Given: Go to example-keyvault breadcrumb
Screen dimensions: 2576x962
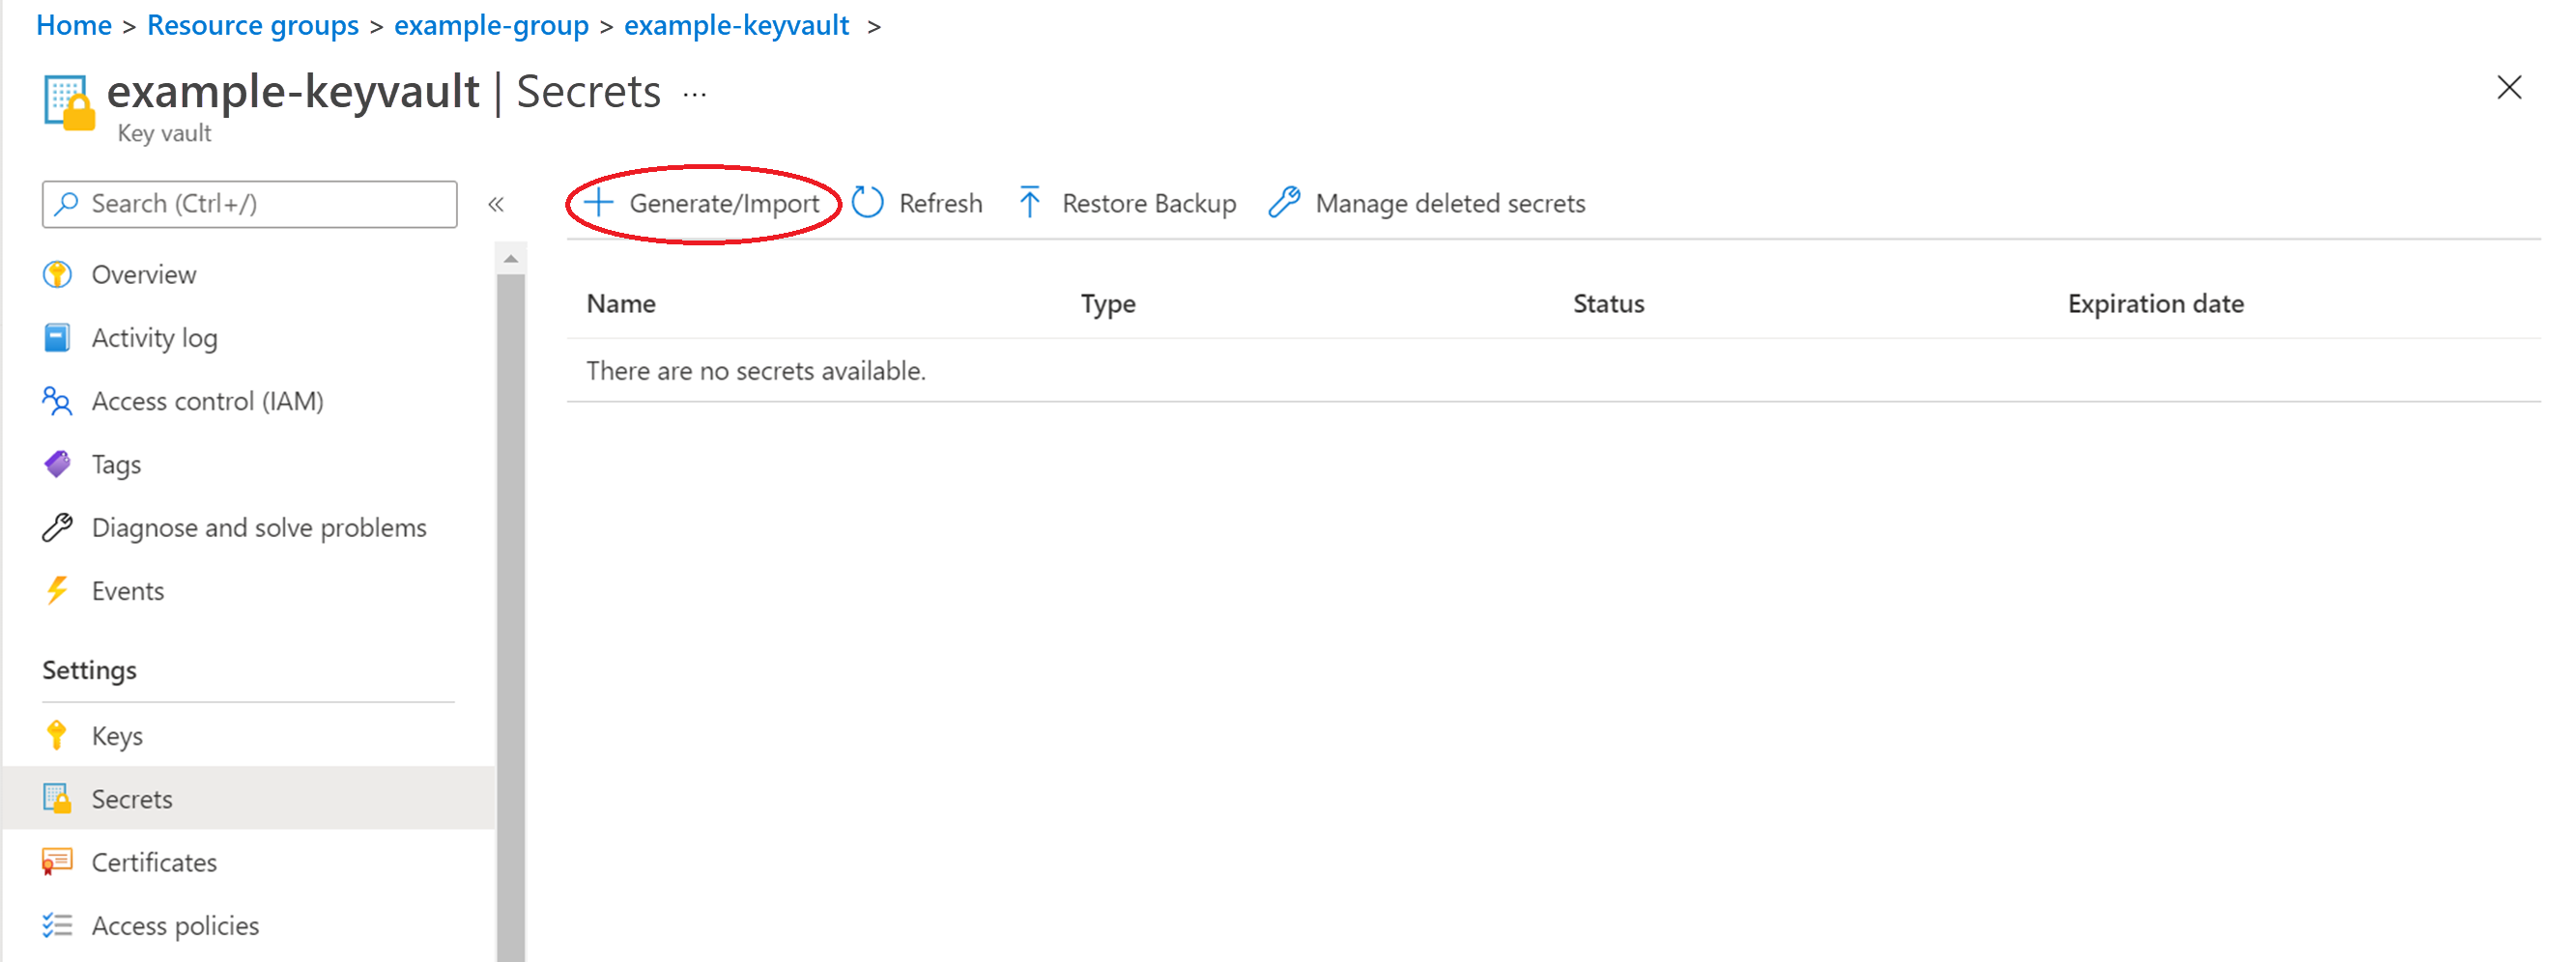Looking at the screenshot, I should (x=737, y=25).
